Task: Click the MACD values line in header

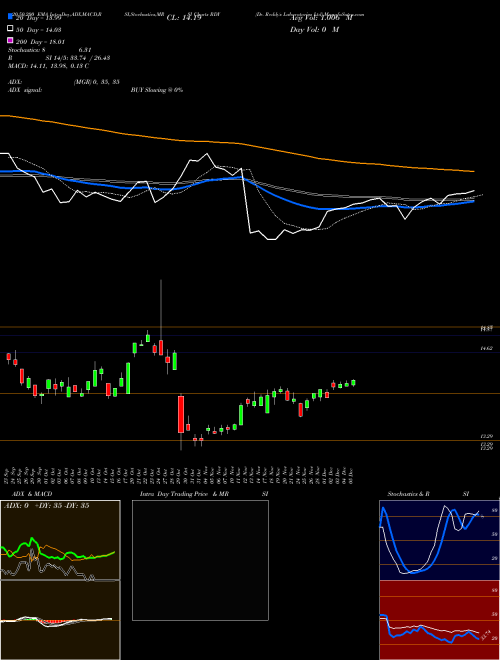Action: (x=48, y=66)
